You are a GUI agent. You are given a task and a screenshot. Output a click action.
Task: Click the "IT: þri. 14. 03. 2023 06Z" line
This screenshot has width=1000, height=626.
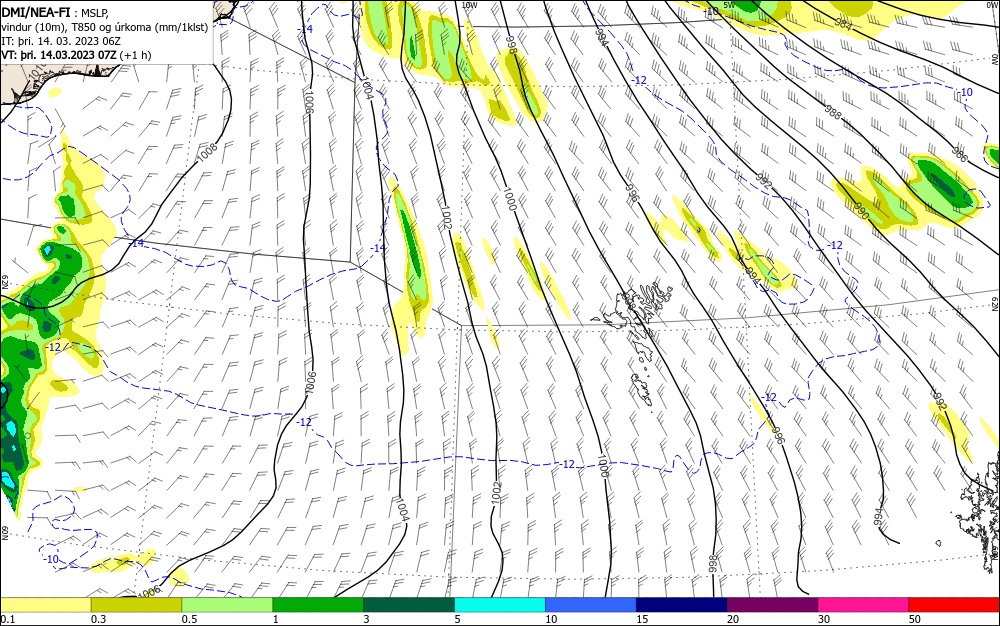(61, 41)
